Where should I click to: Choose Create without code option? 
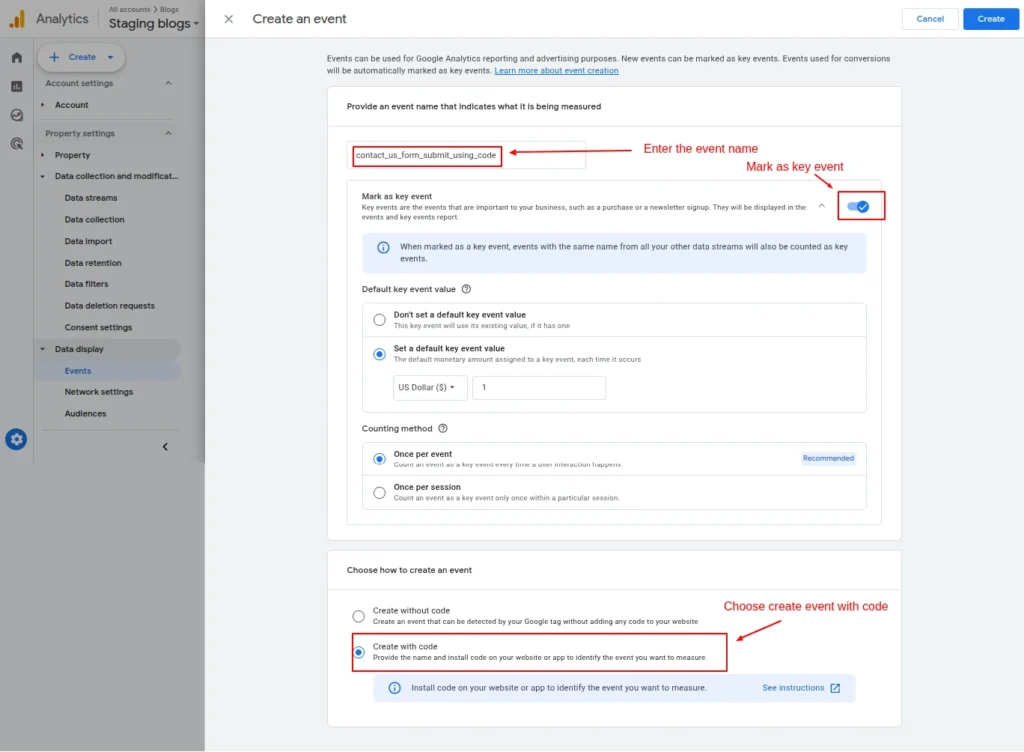[358, 616]
